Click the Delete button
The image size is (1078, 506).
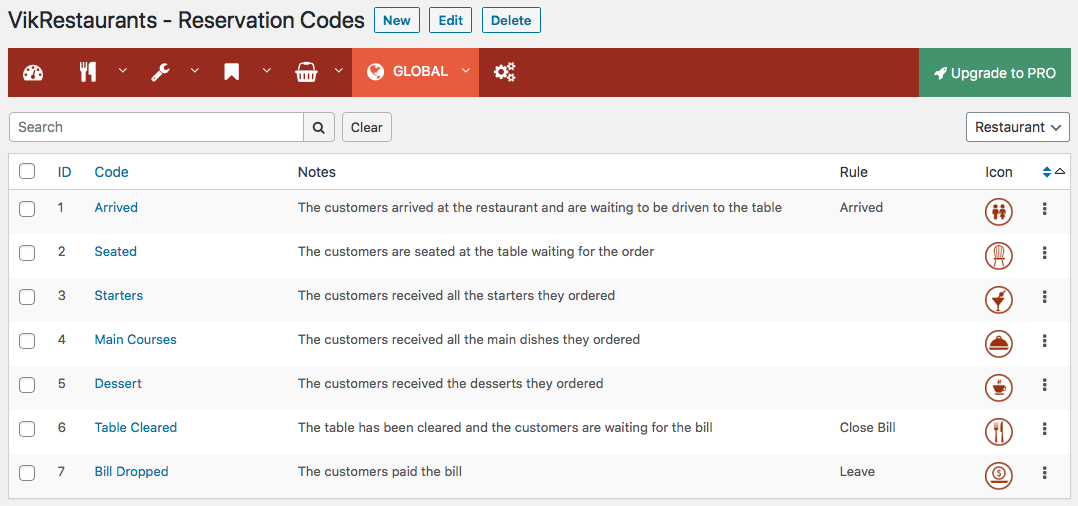tap(512, 20)
